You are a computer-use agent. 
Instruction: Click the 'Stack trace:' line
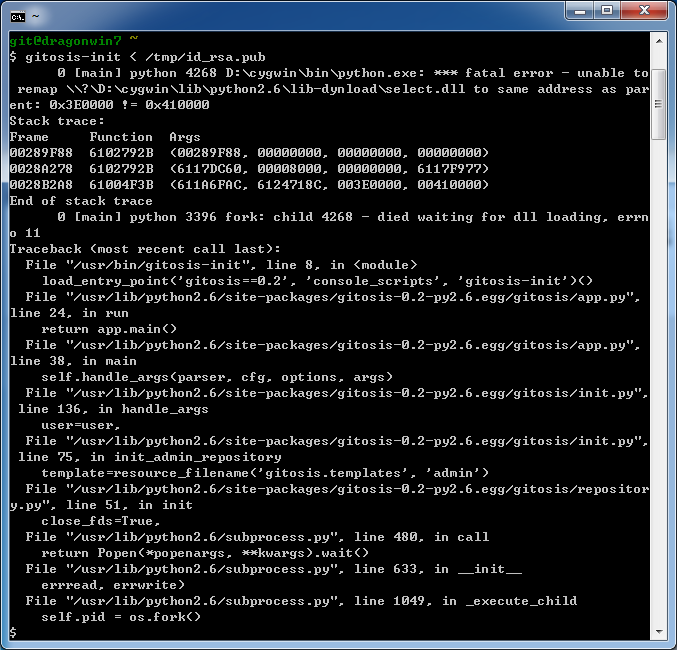point(57,121)
